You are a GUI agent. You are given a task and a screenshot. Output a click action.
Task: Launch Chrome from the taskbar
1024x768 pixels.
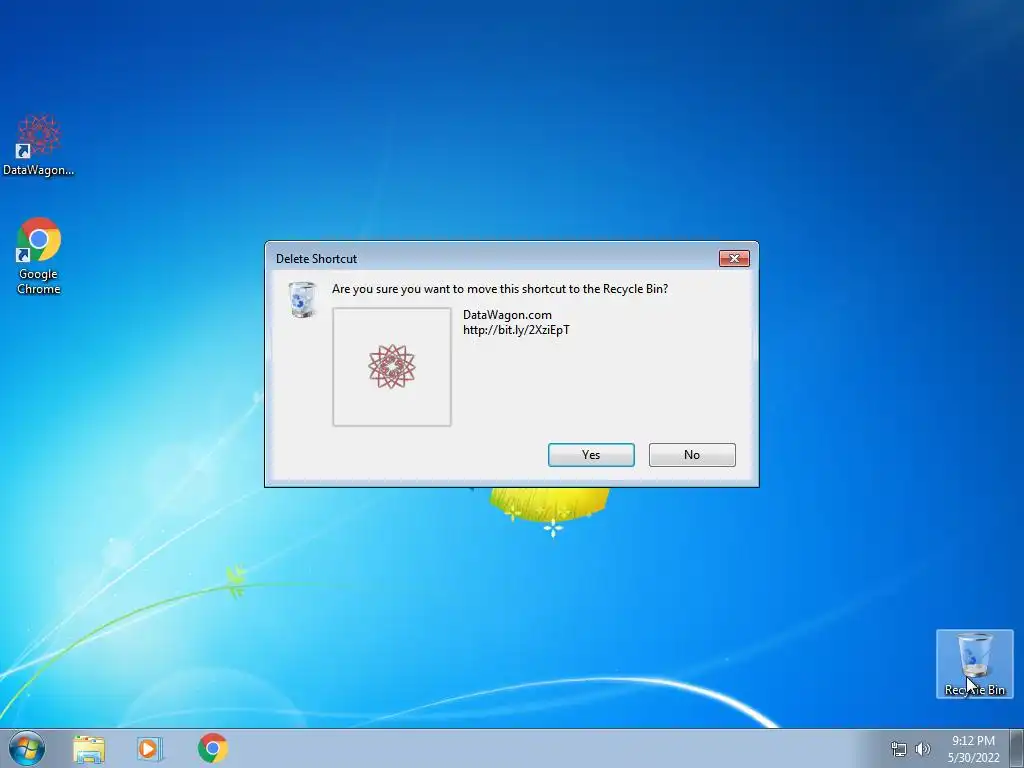(x=213, y=748)
